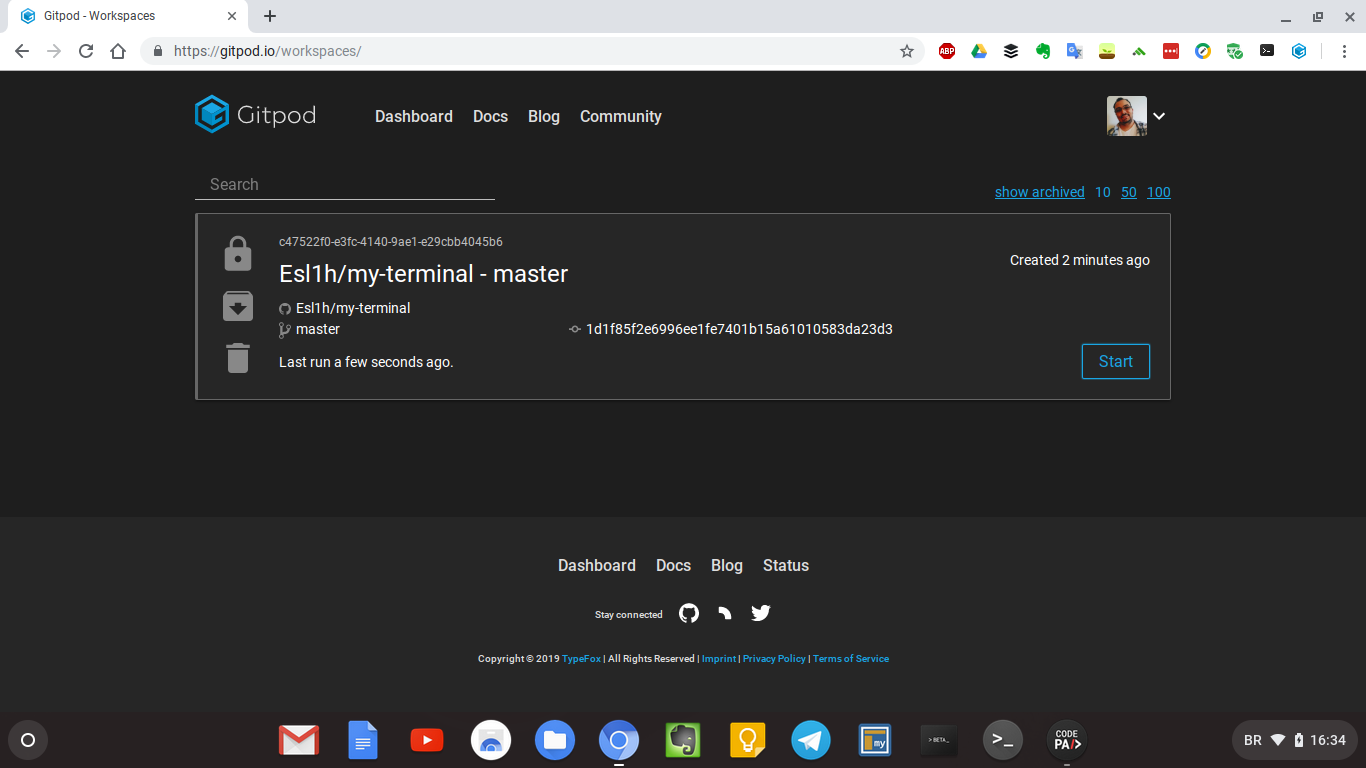Click the master branch label
This screenshot has height=768, width=1366.
318,329
